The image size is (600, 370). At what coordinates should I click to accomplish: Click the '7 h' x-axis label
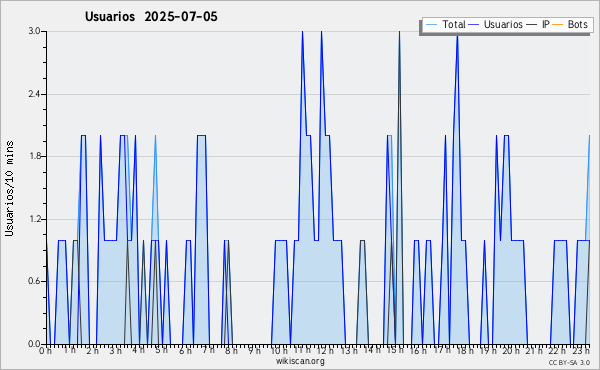[209, 350]
